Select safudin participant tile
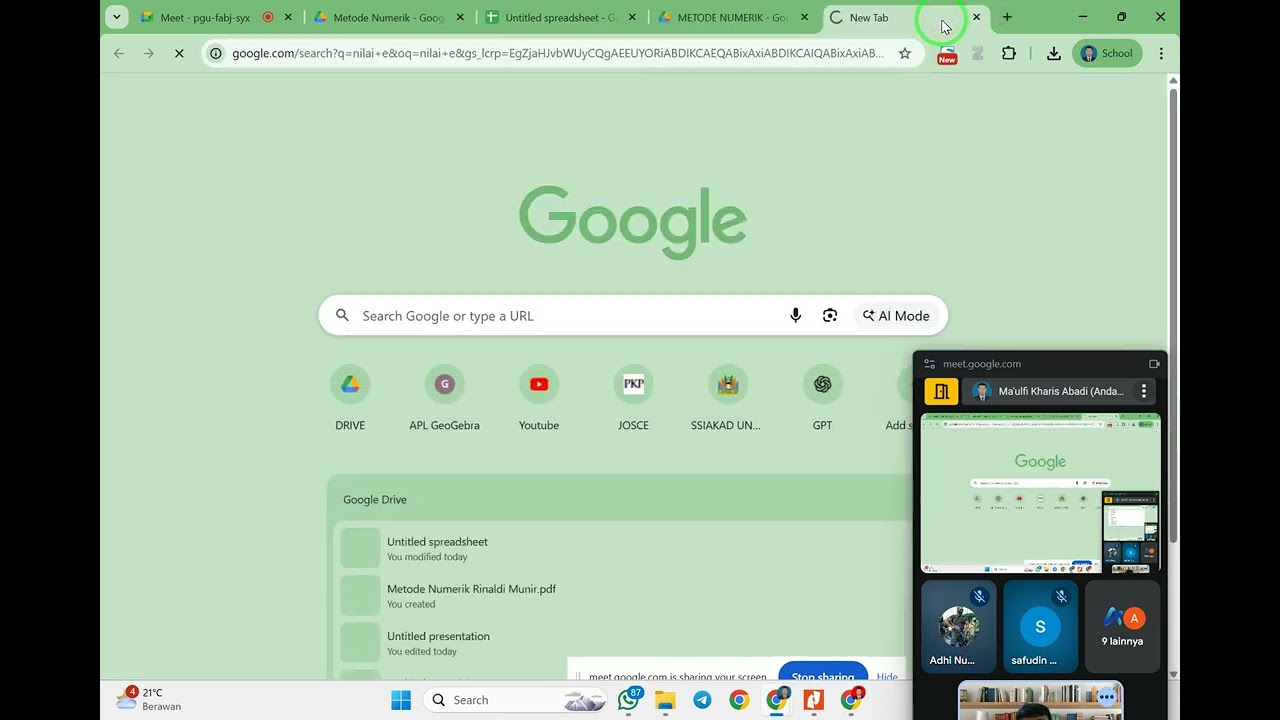Image resolution: width=1280 pixels, height=720 pixels. coord(1040,626)
